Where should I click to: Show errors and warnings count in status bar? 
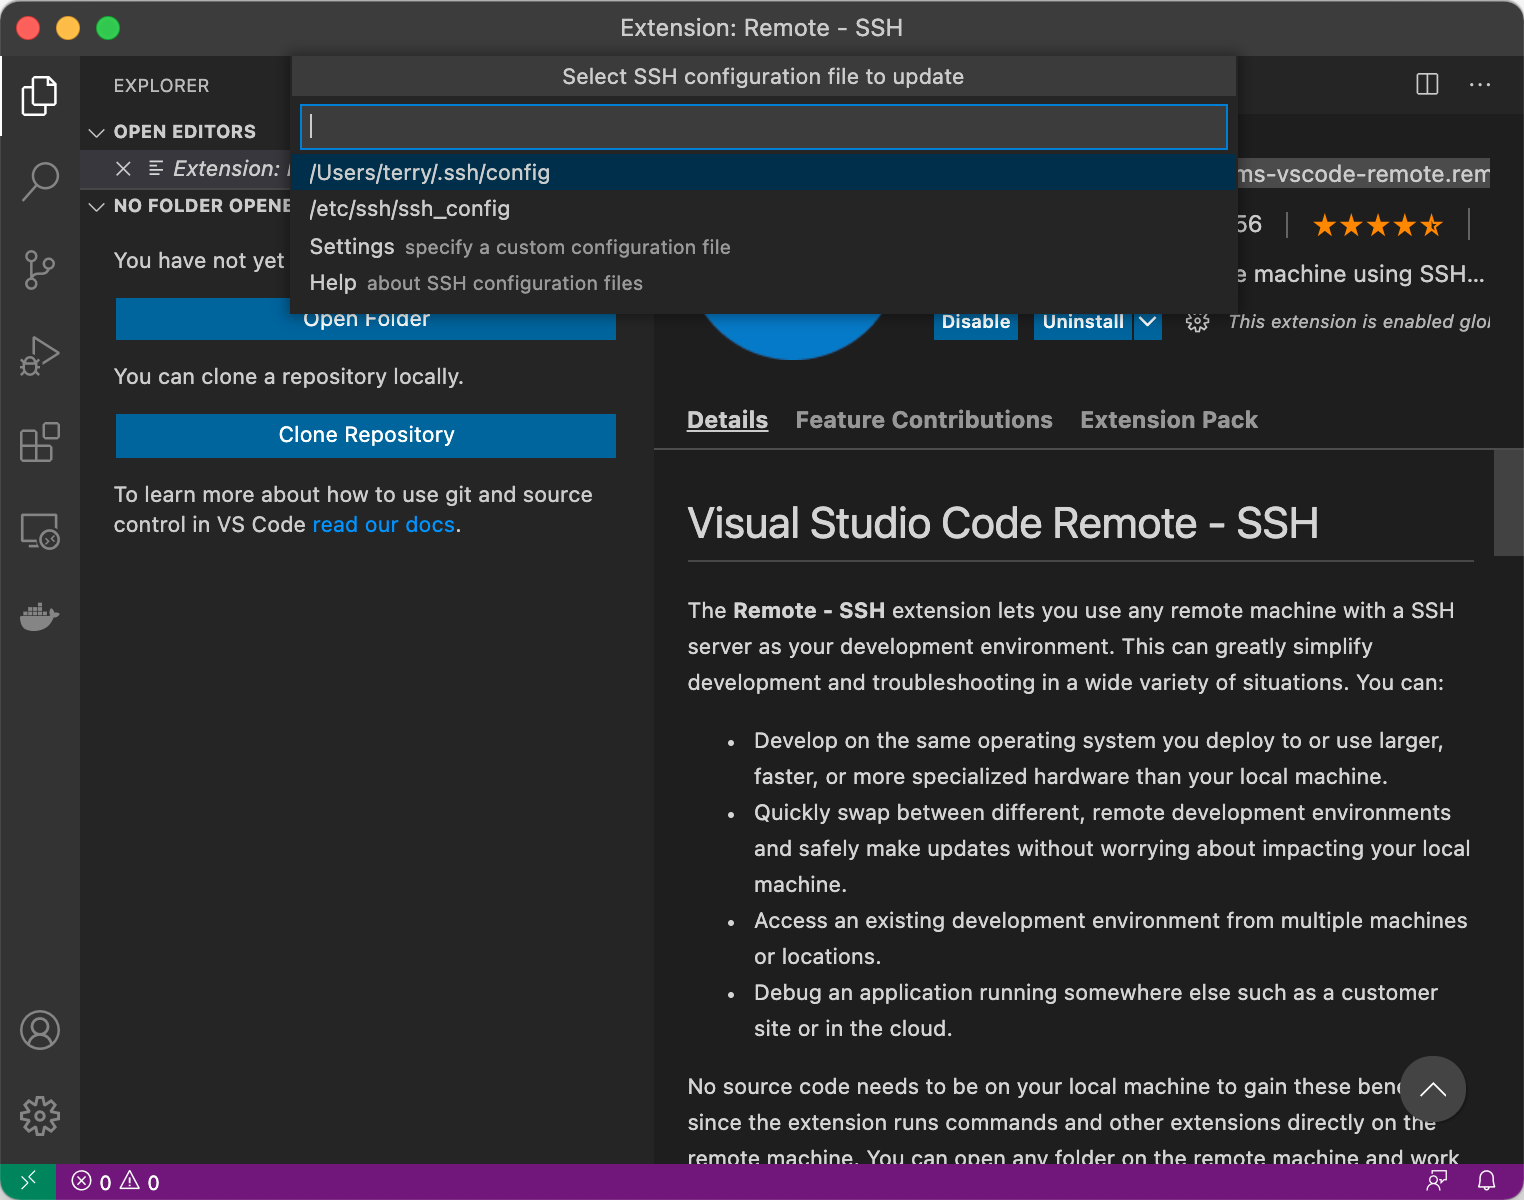click(115, 1182)
